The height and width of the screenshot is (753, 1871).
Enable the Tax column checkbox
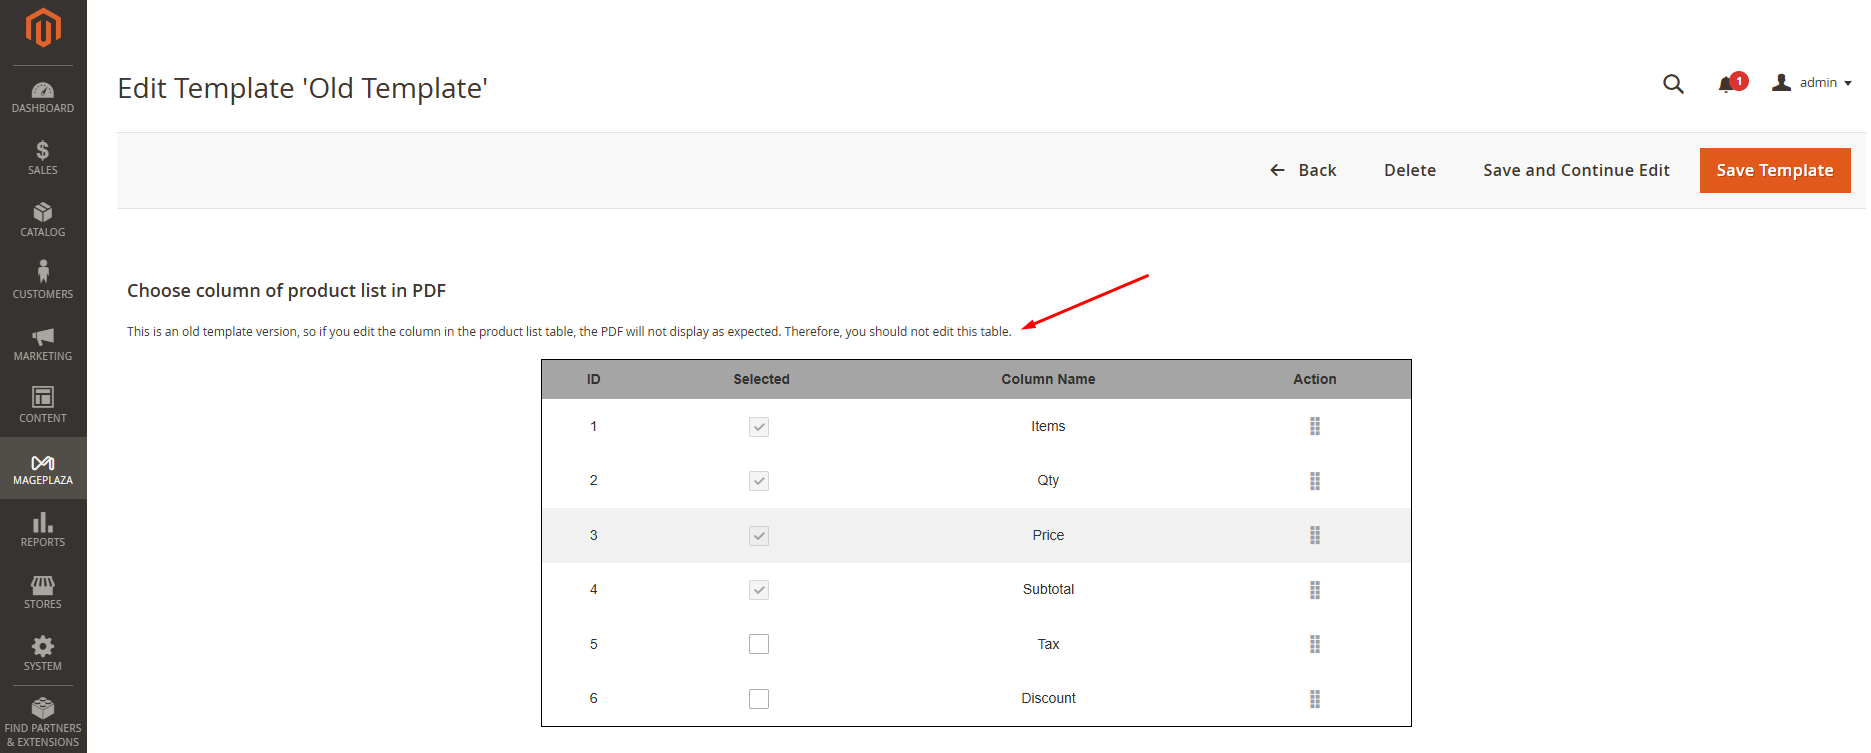click(x=759, y=644)
